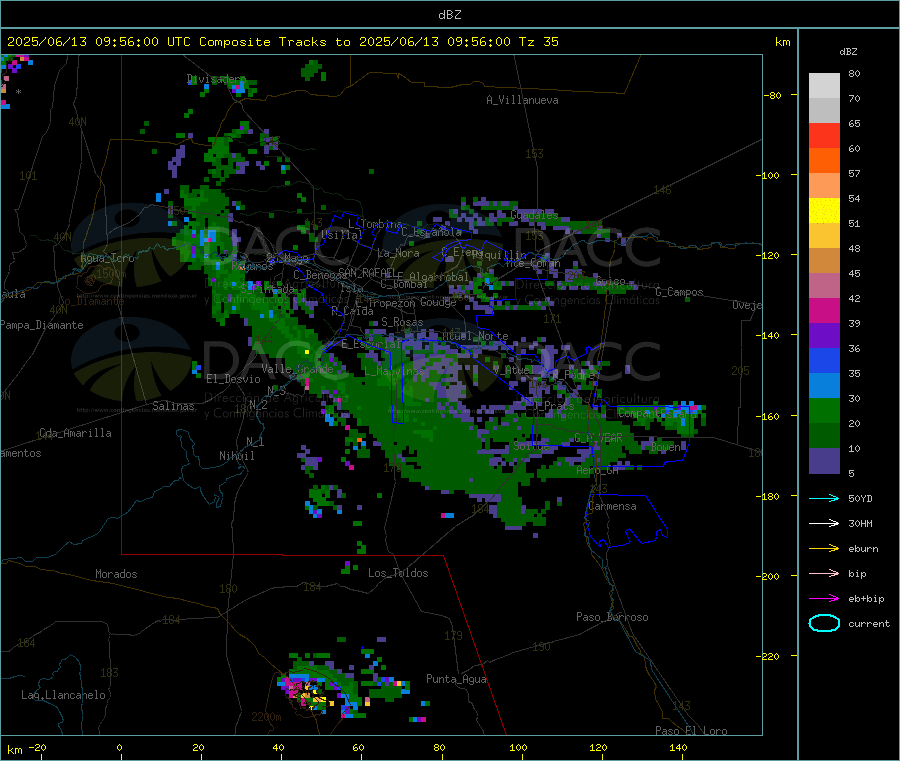Click the Los_Toldos map label
This screenshot has height=761, width=900.
(398, 573)
